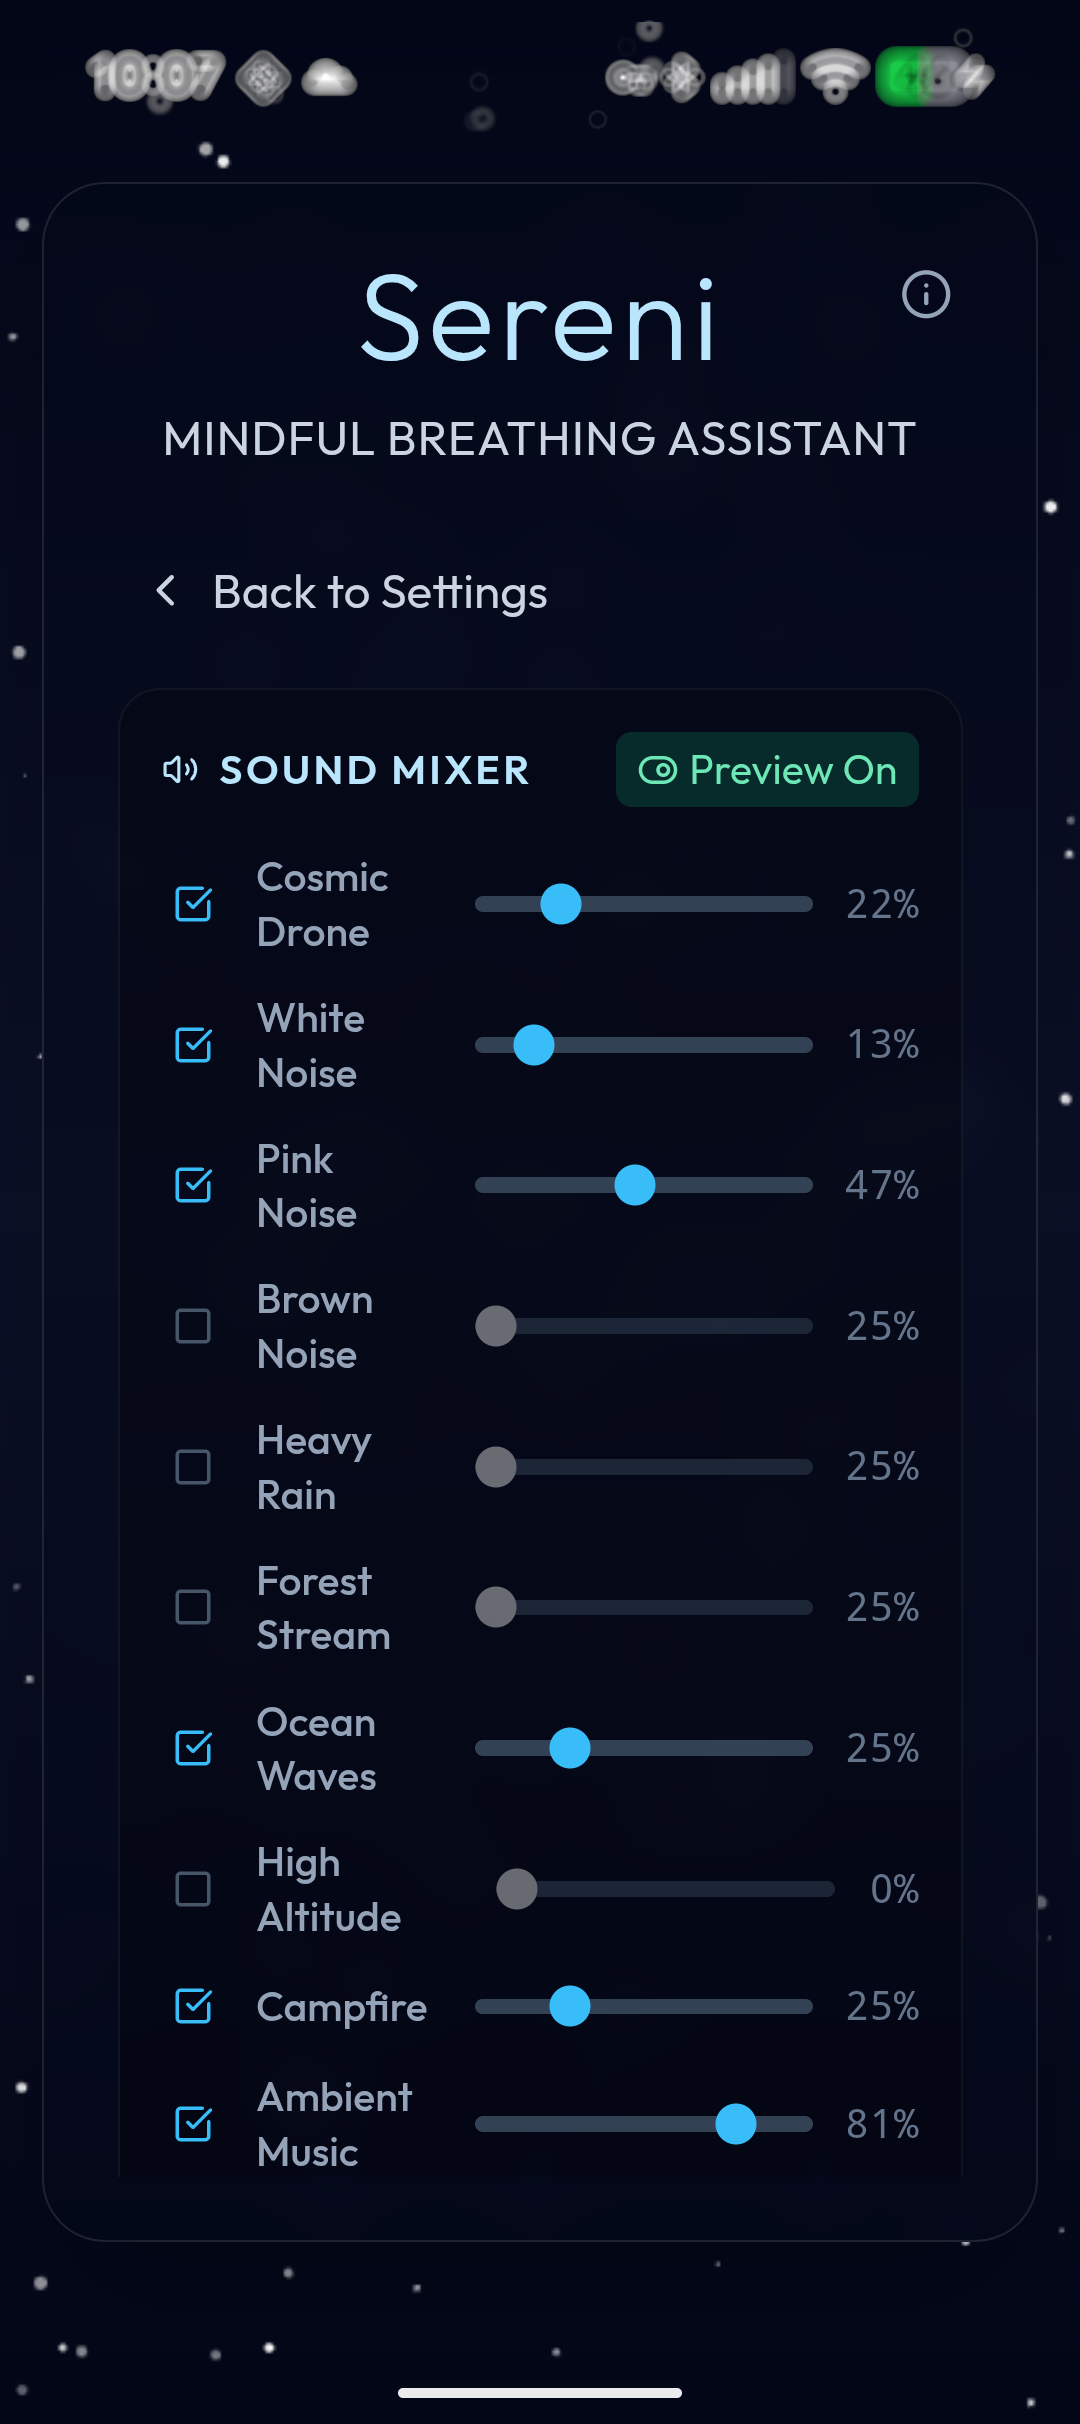Turn off Preview On
This screenshot has height=2424, width=1080.
tap(766, 769)
